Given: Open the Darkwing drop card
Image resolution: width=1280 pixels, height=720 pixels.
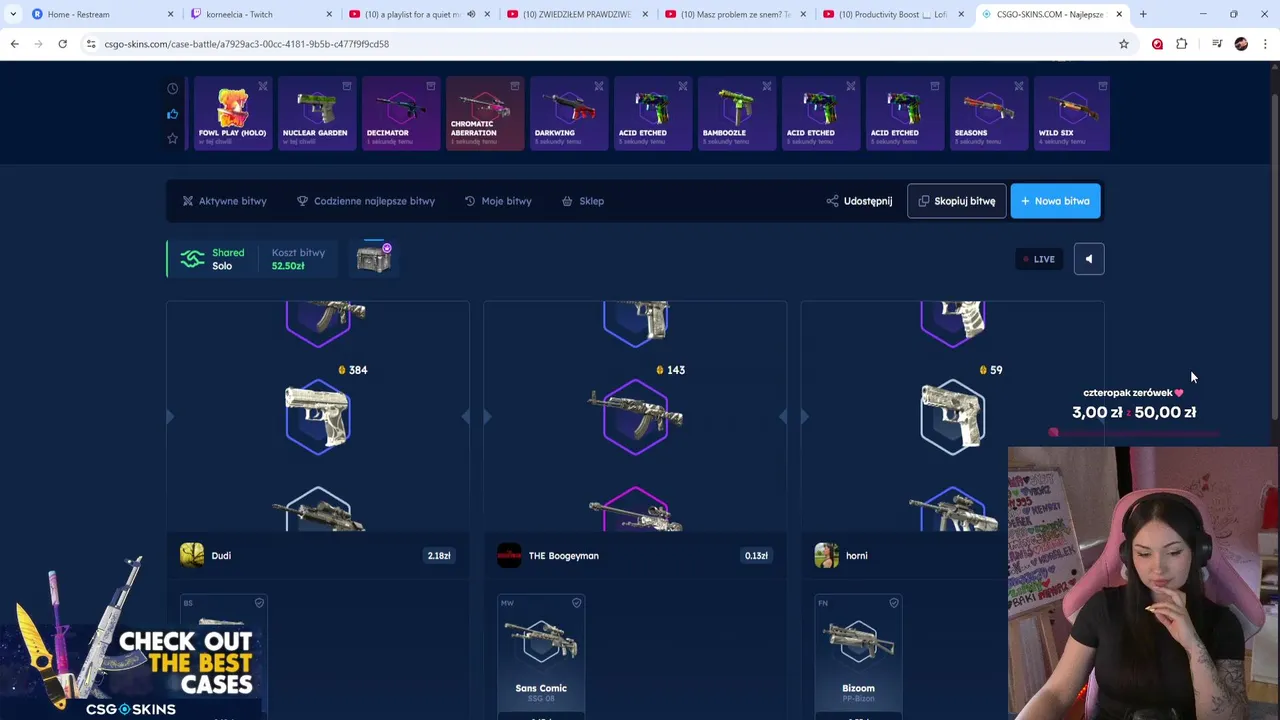Looking at the screenshot, I should click(x=568, y=114).
